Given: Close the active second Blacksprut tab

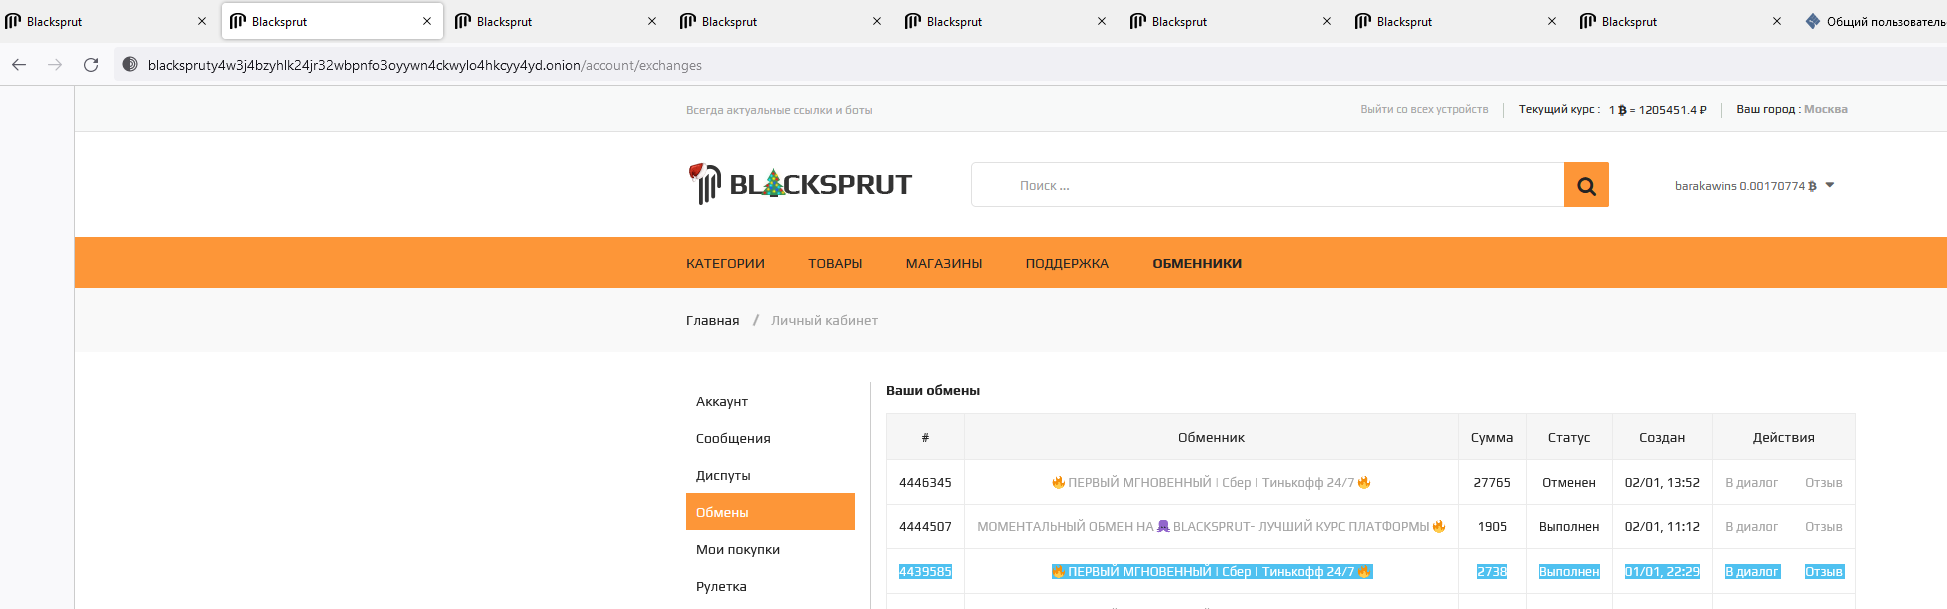Looking at the screenshot, I should [427, 21].
